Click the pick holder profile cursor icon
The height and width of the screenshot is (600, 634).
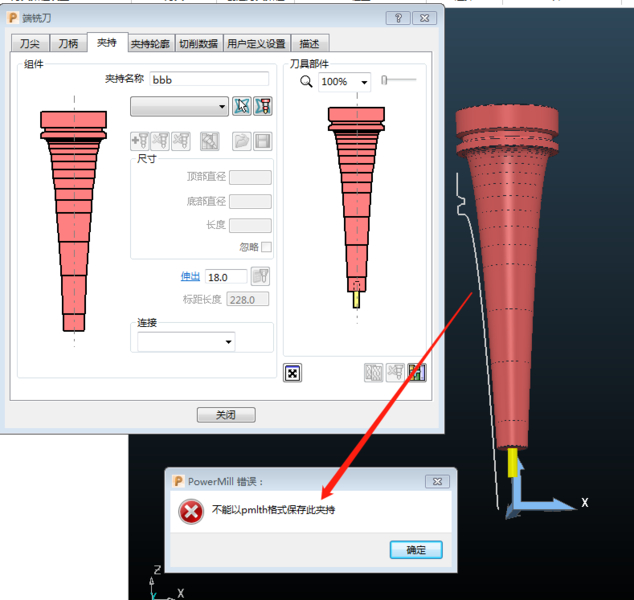click(x=241, y=106)
